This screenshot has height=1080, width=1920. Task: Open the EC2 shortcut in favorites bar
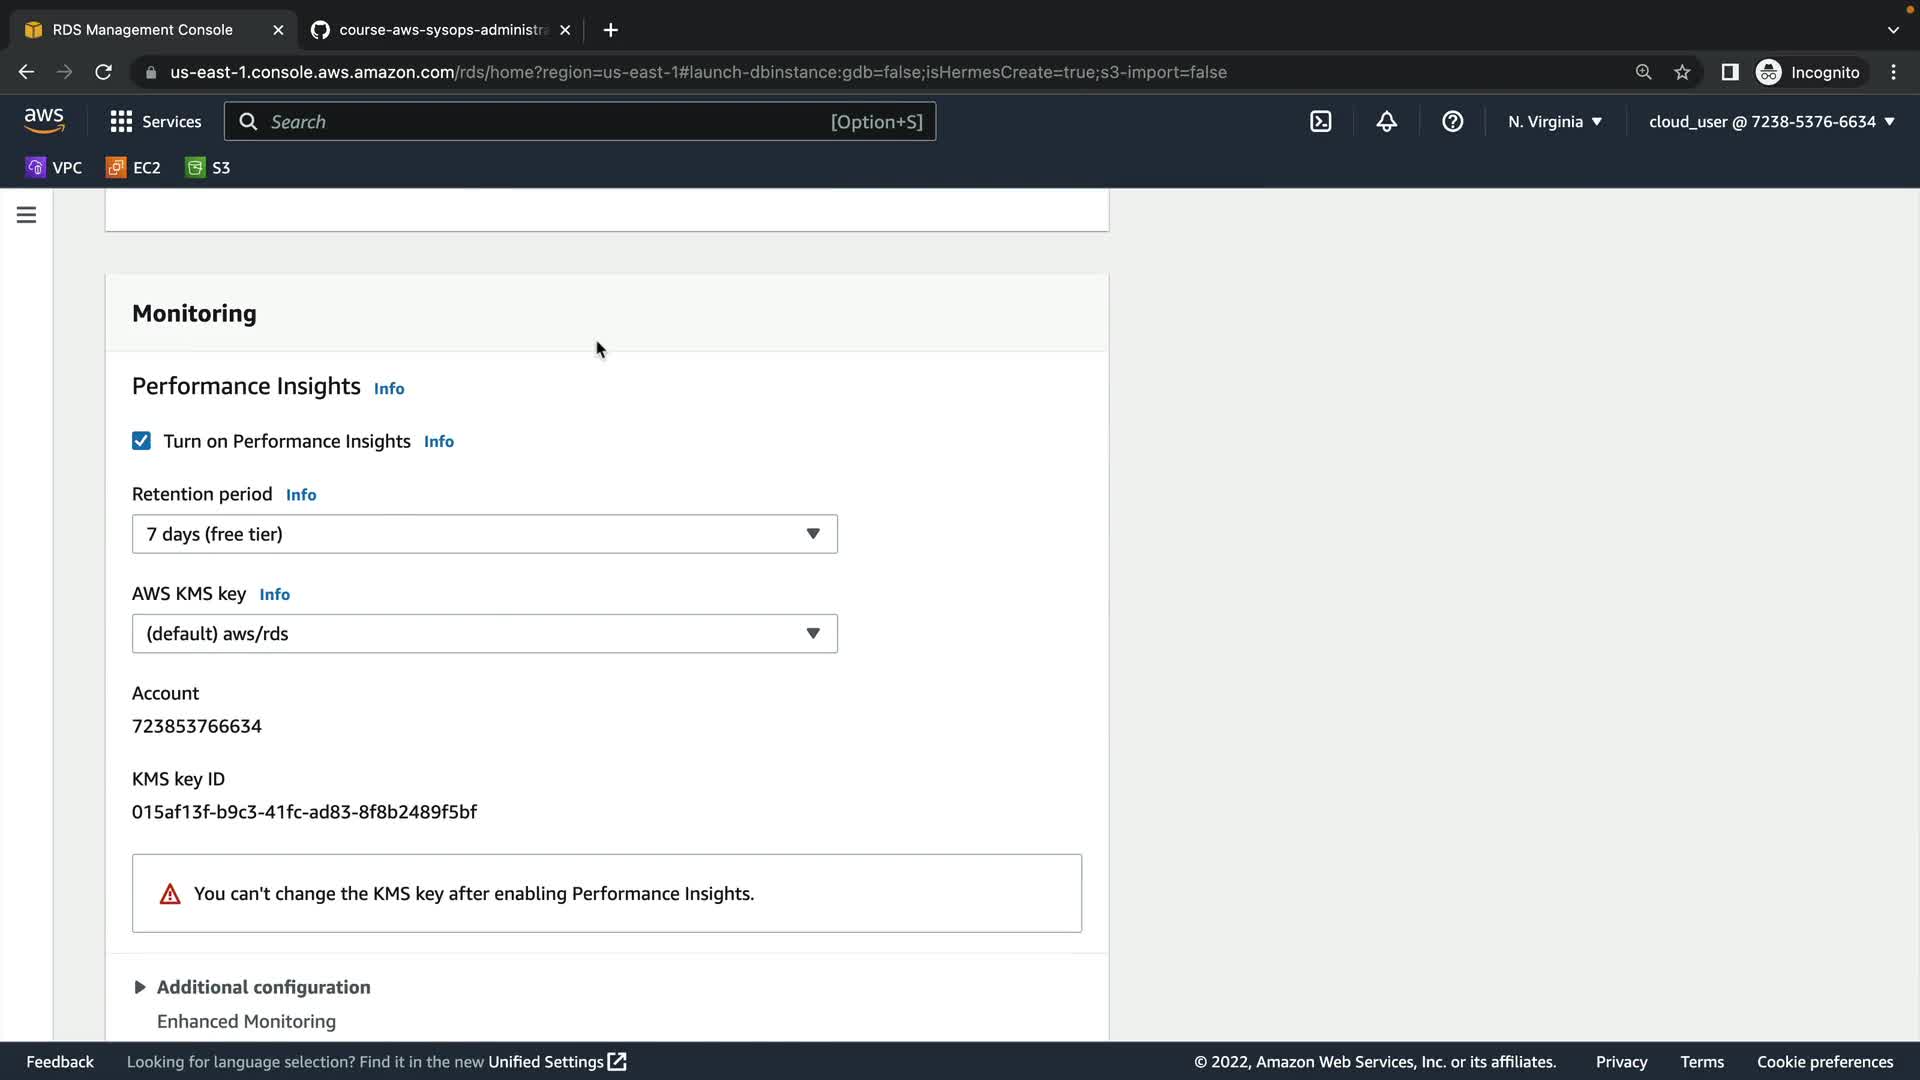(133, 167)
